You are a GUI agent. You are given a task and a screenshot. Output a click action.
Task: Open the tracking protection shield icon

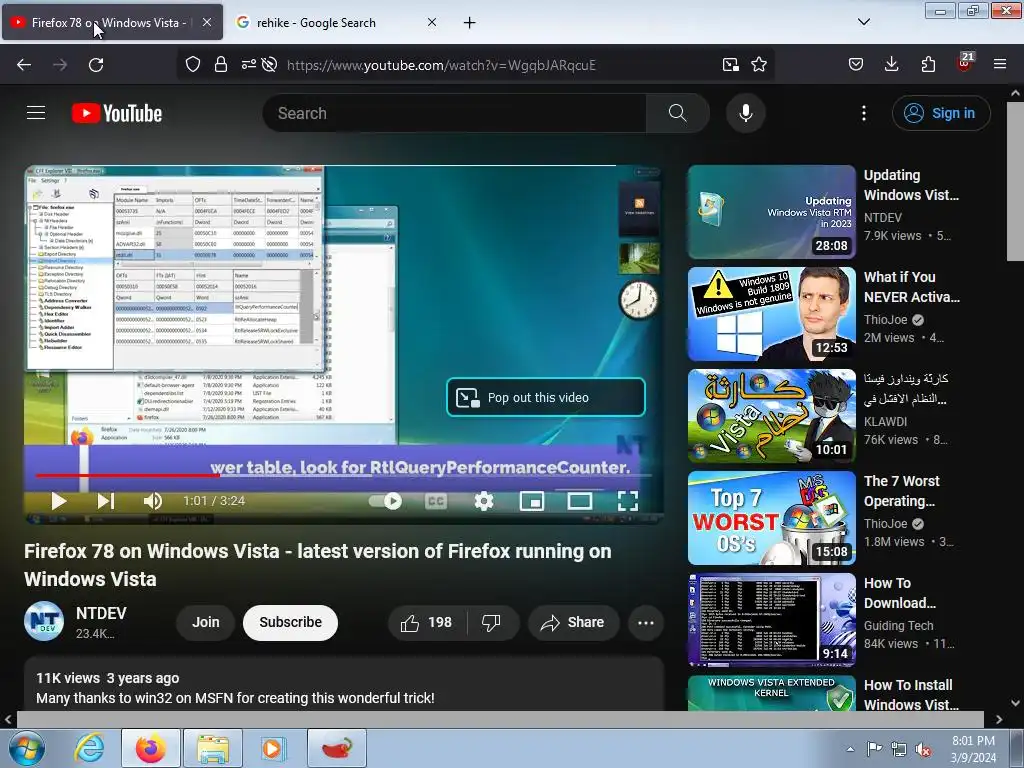point(193,65)
